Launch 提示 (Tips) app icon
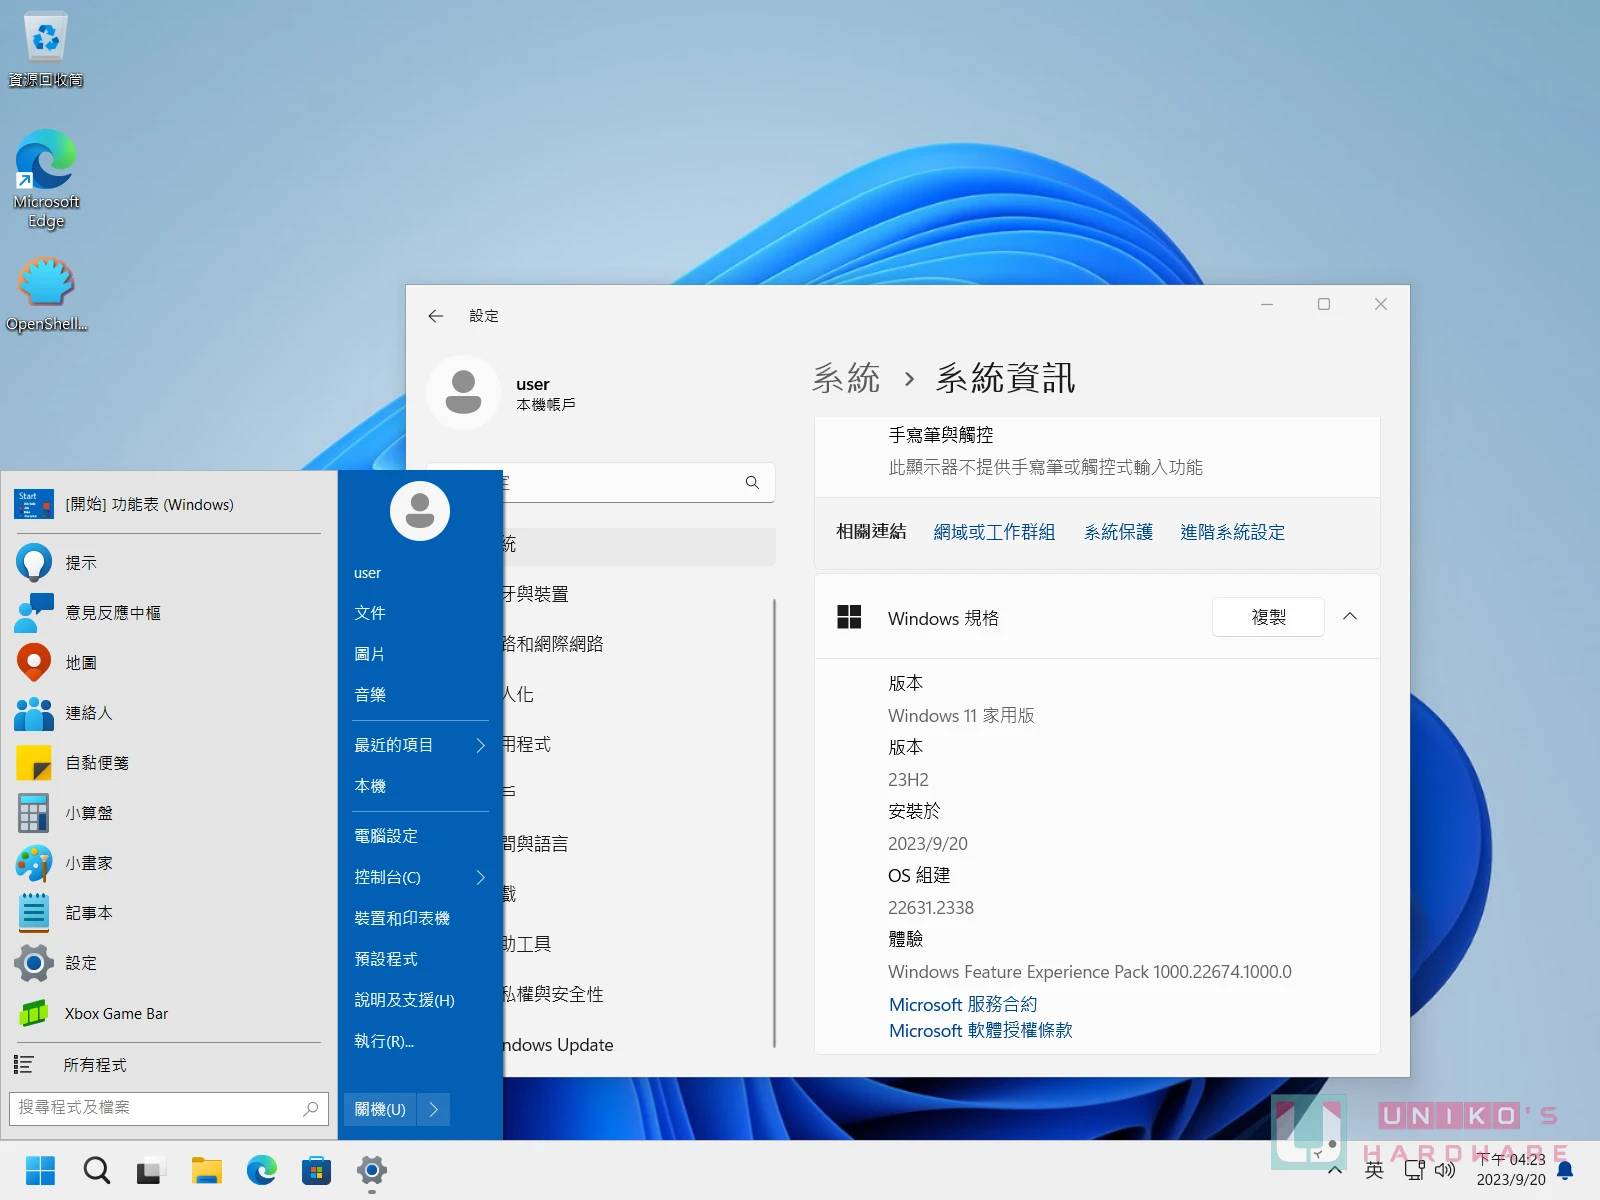1600x1200 pixels. pyautogui.click(x=34, y=563)
